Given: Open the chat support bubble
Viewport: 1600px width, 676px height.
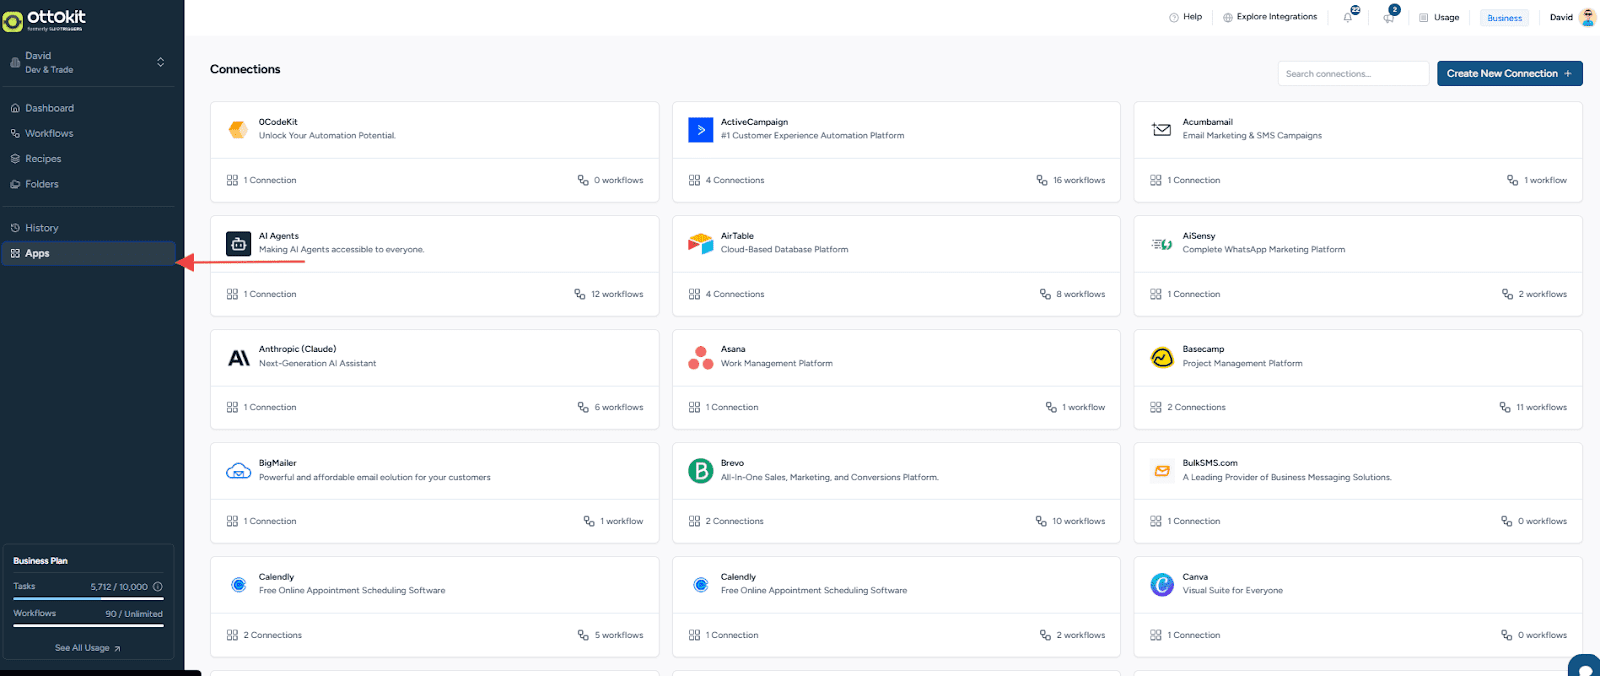Looking at the screenshot, I should [1585, 666].
